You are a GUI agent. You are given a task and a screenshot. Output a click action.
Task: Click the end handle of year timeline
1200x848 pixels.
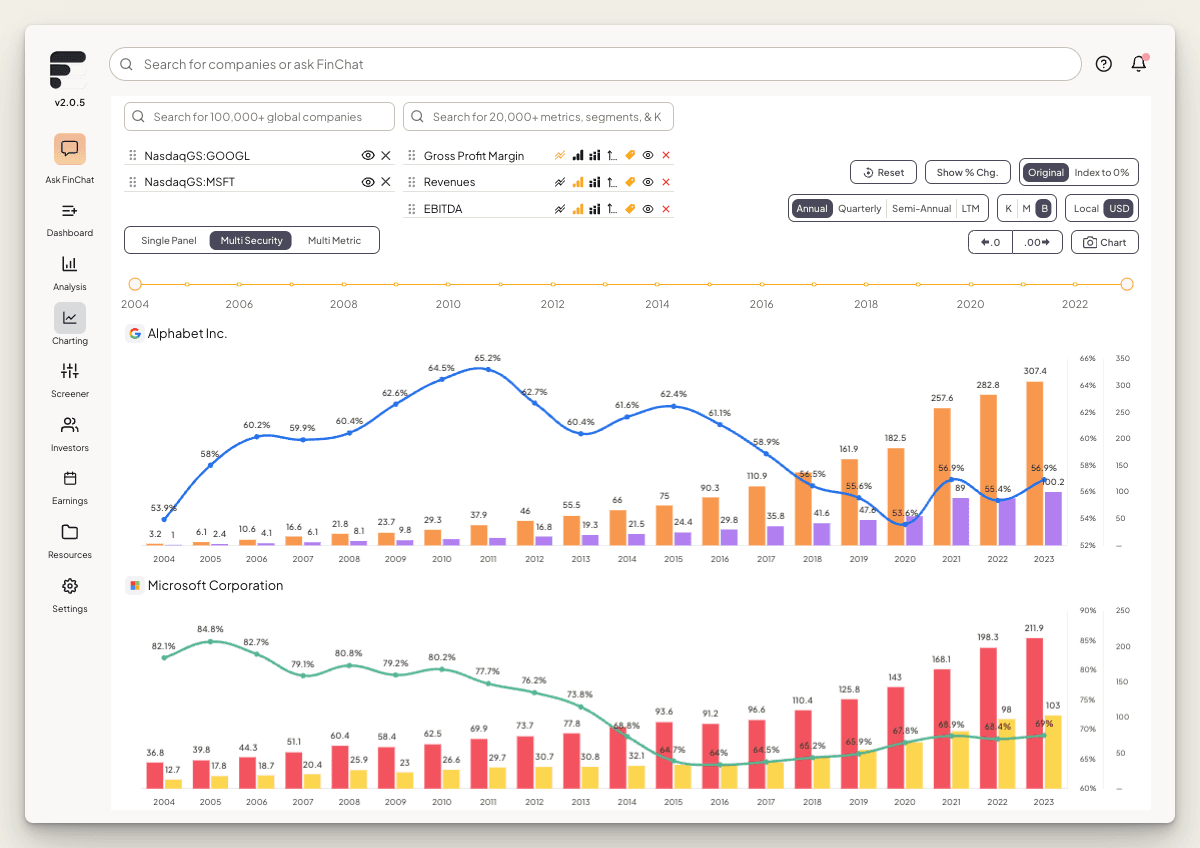pyautogui.click(x=1127, y=284)
